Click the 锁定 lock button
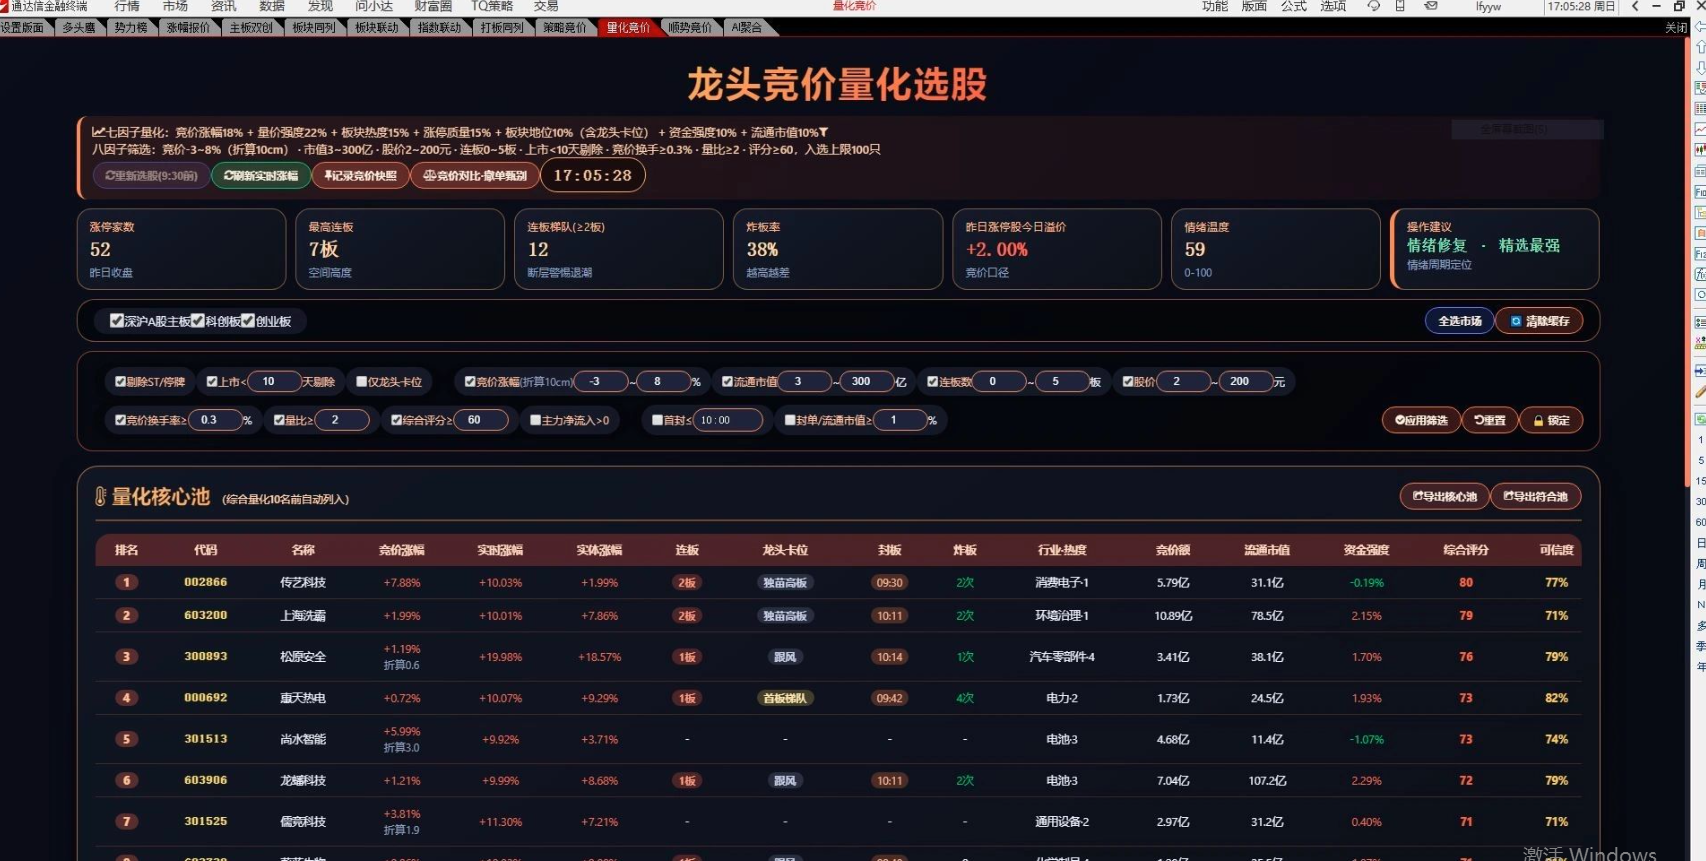 coord(1551,420)
